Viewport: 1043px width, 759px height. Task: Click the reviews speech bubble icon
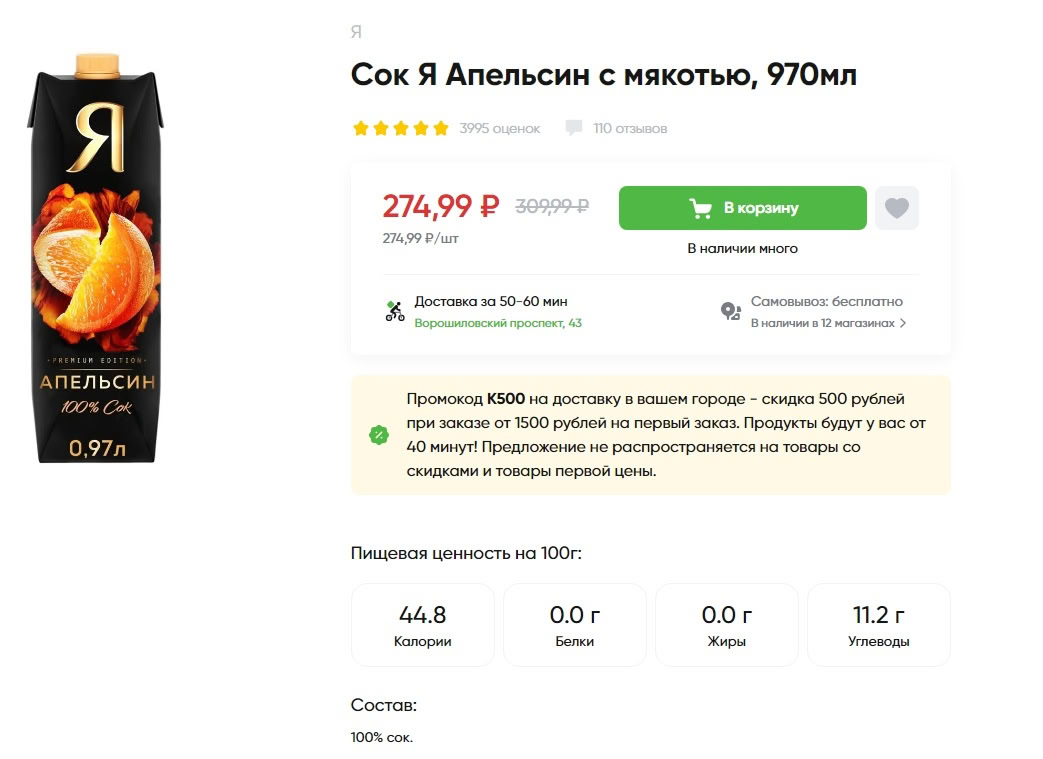pos(574,128)
